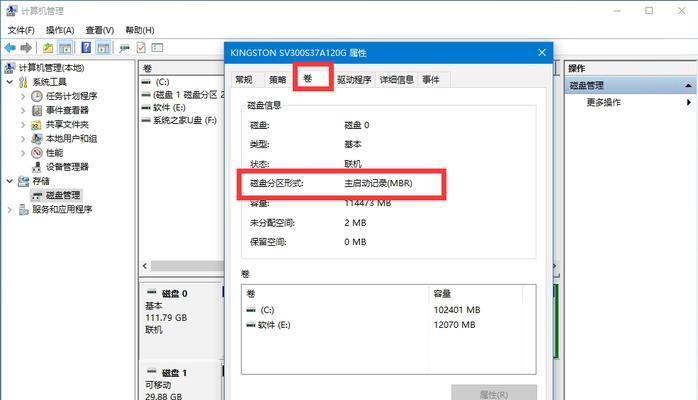Expand the 事件查看器 node
The image size is (698, 400).
click(23, 110)
